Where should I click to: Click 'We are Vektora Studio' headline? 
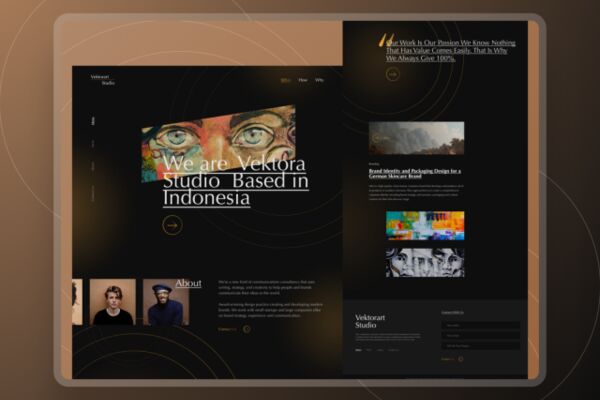pos(236,181)
